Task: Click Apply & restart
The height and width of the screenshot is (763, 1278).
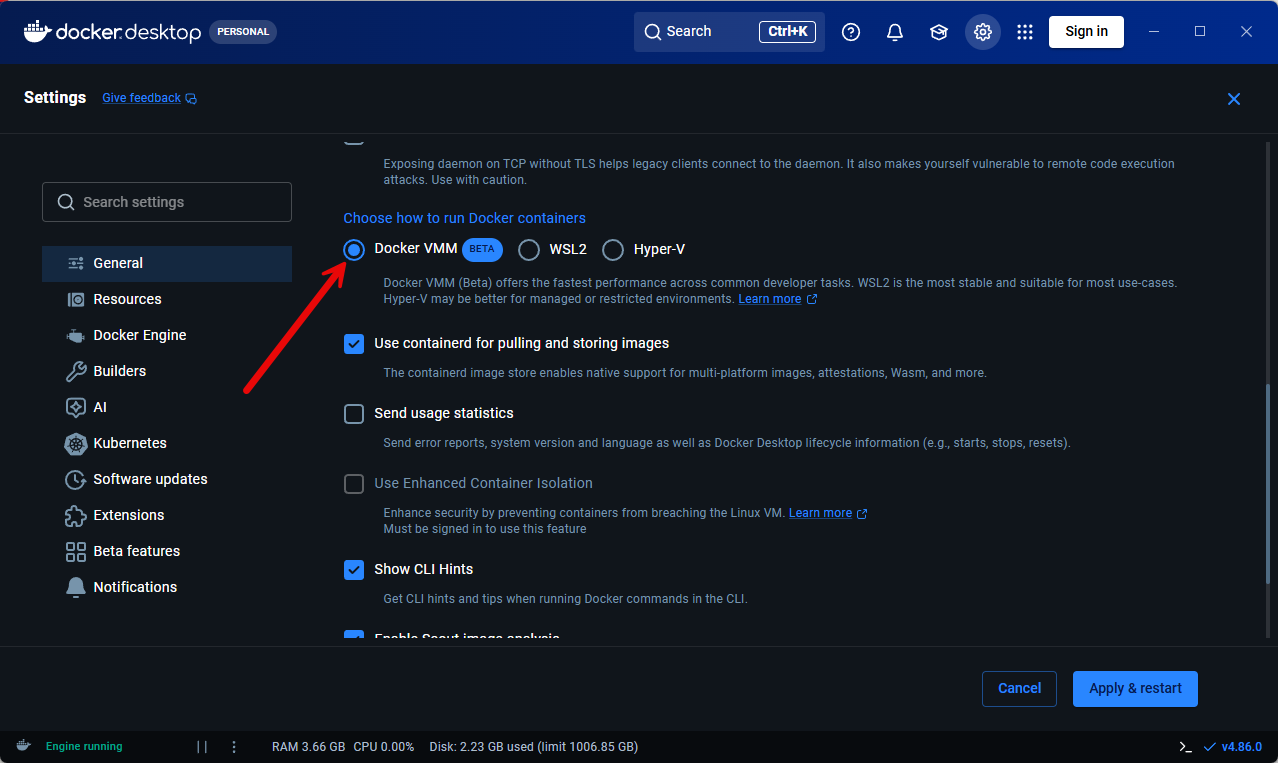Action: coord(1135,689)
